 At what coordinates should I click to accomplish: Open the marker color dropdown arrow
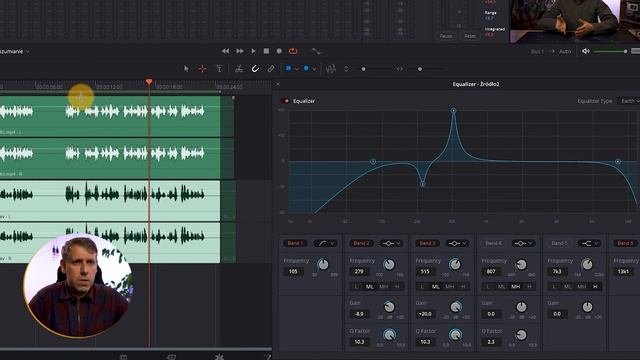click(314, 69)
